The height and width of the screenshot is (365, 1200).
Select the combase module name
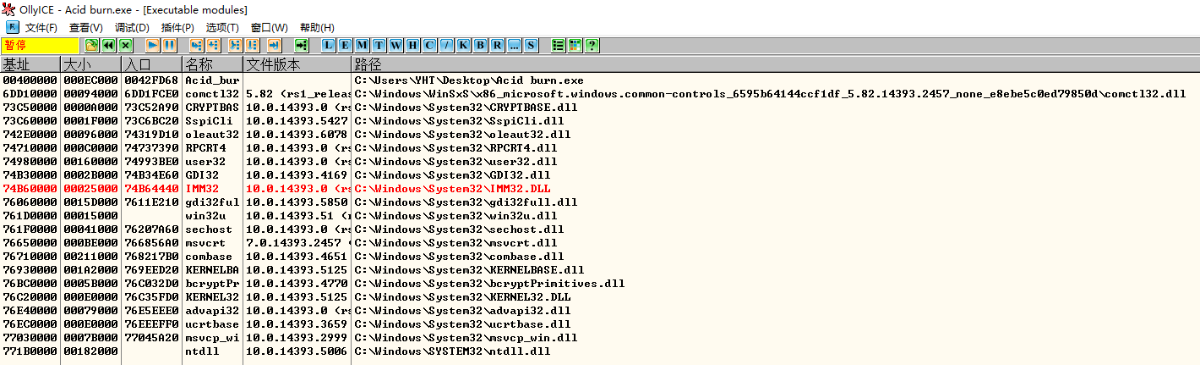[x=209, y=255]
